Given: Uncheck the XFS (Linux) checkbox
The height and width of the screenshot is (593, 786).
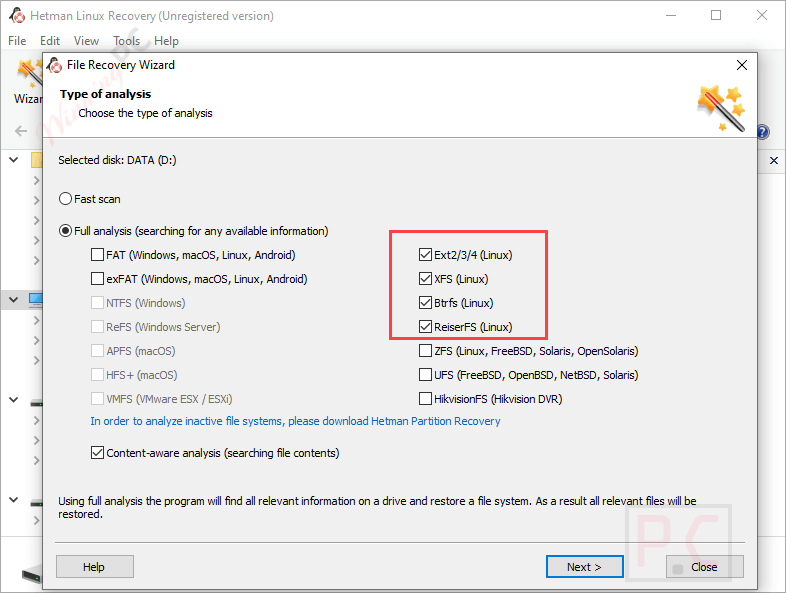Looking at the screenshot, I should click(426, 279).
